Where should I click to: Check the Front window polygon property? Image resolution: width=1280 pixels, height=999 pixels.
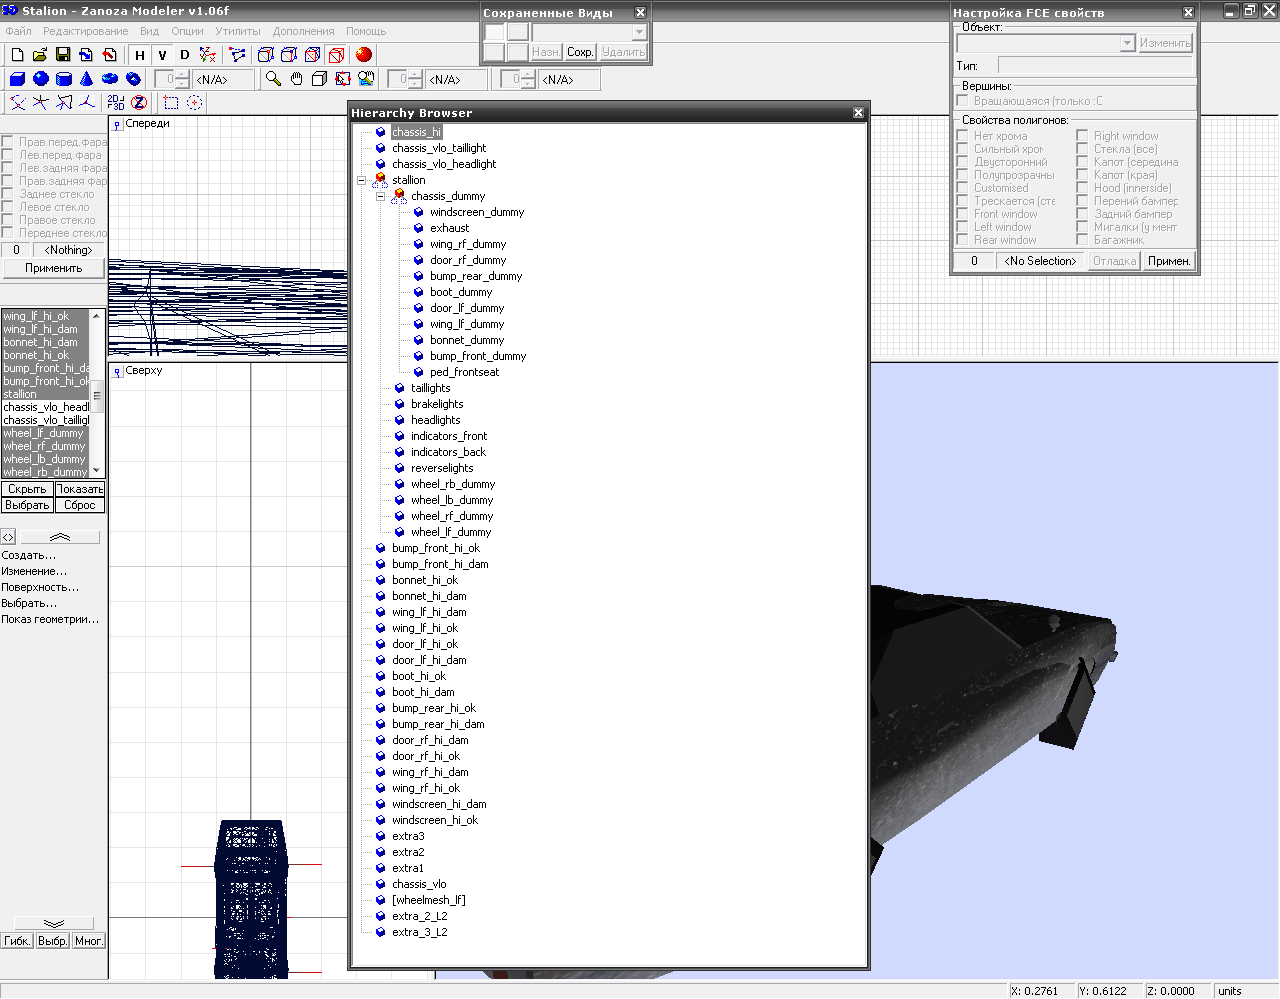[962, 214]
